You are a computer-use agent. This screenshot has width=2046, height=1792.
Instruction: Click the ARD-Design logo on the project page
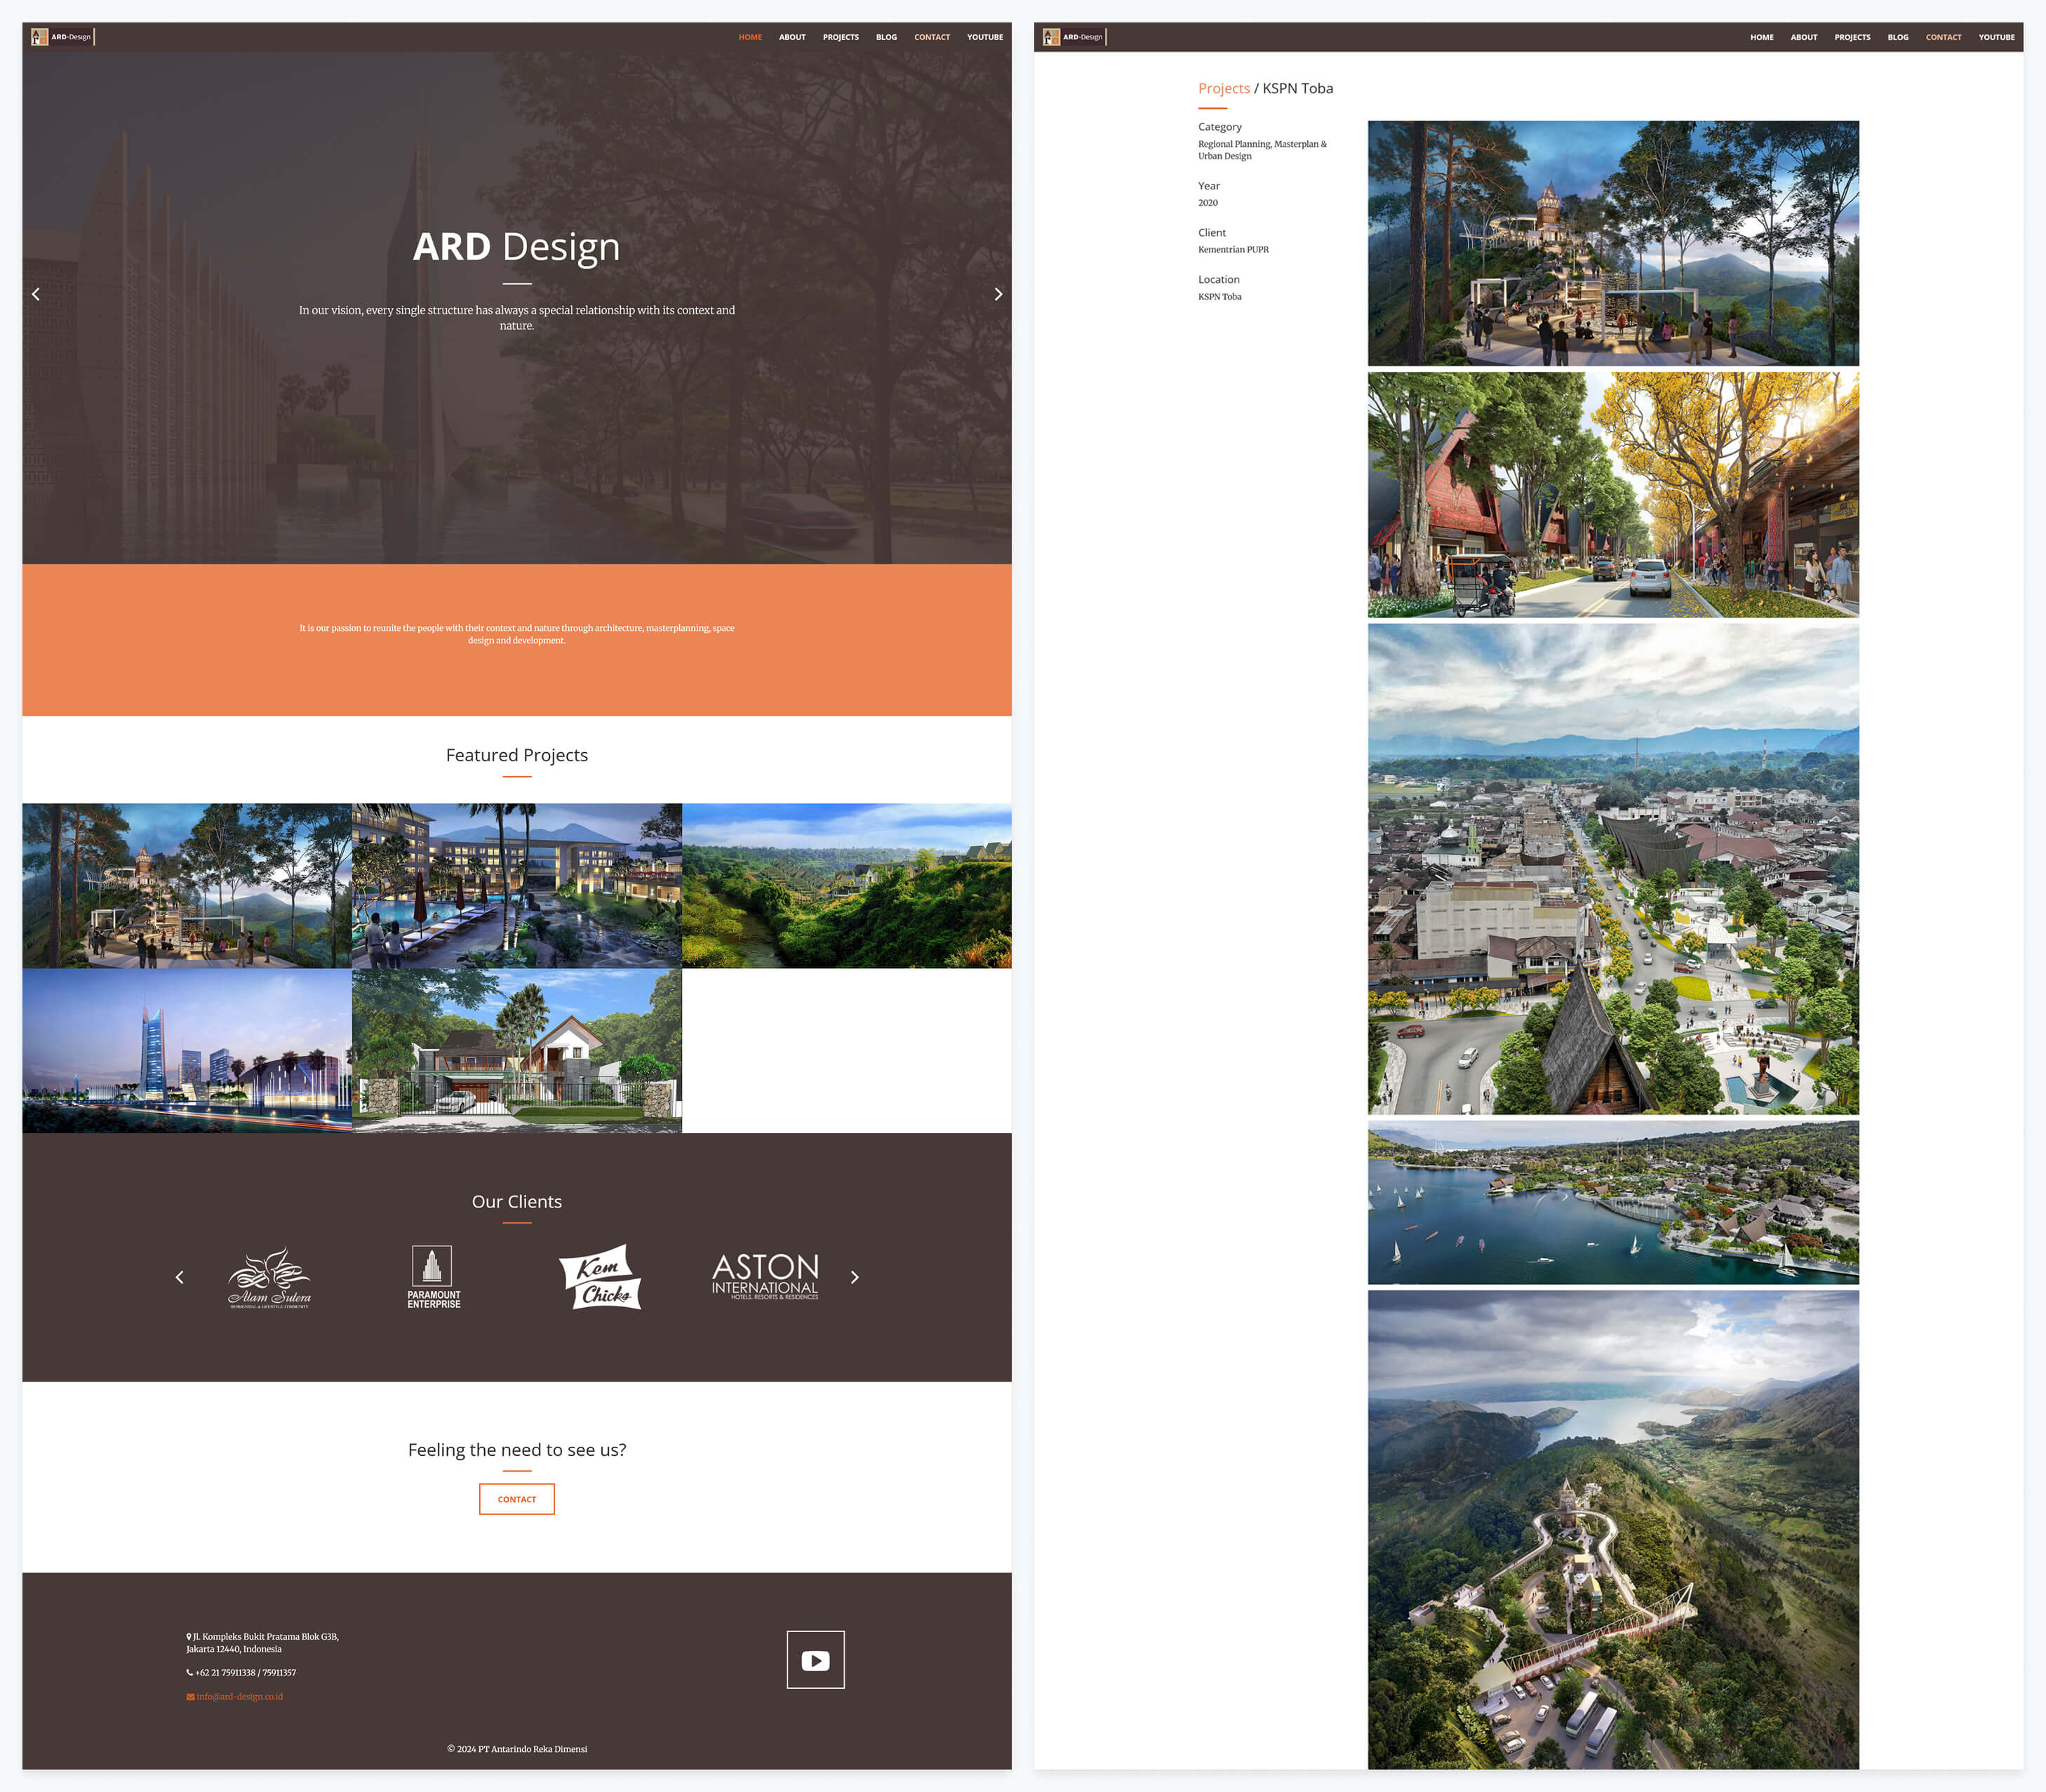click(1074, 37)
